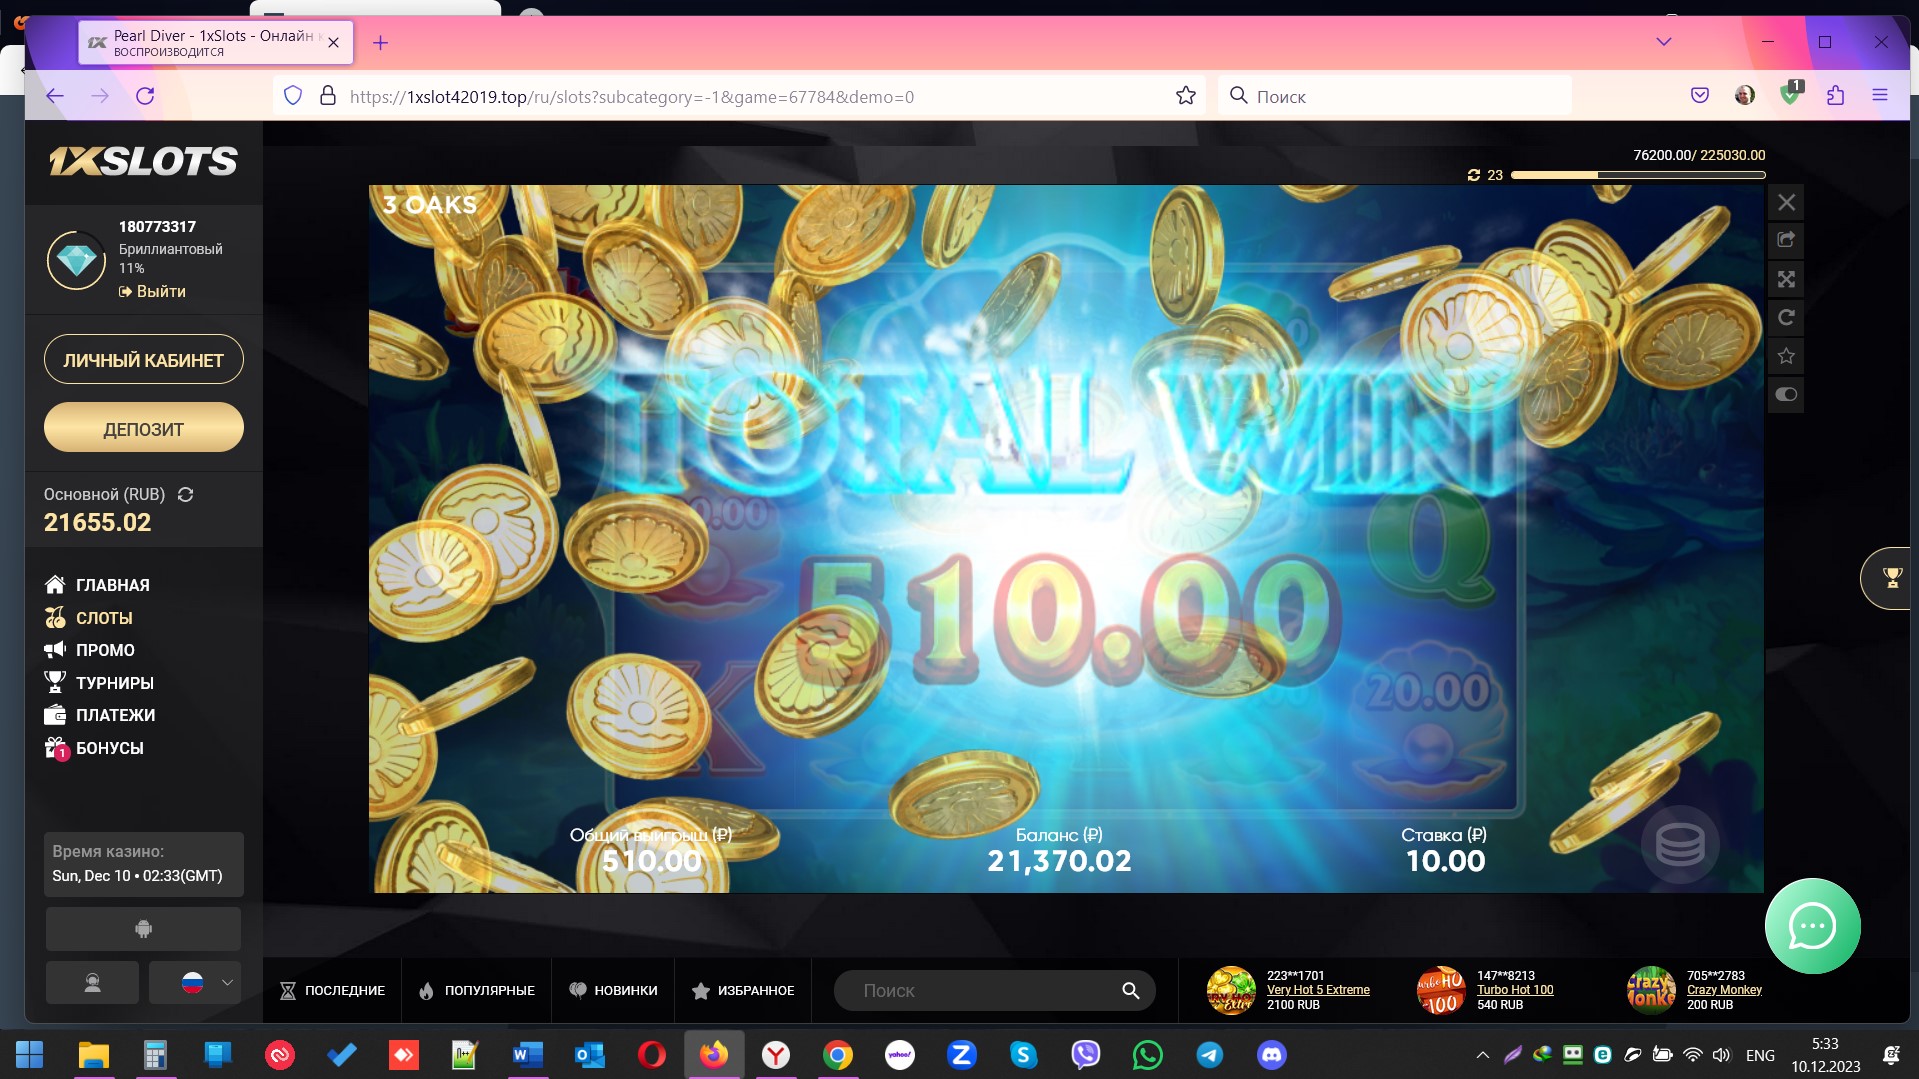Open СЛОТЫ menu item
This screenshot has width=1919, height=1079.
(89, 618)
